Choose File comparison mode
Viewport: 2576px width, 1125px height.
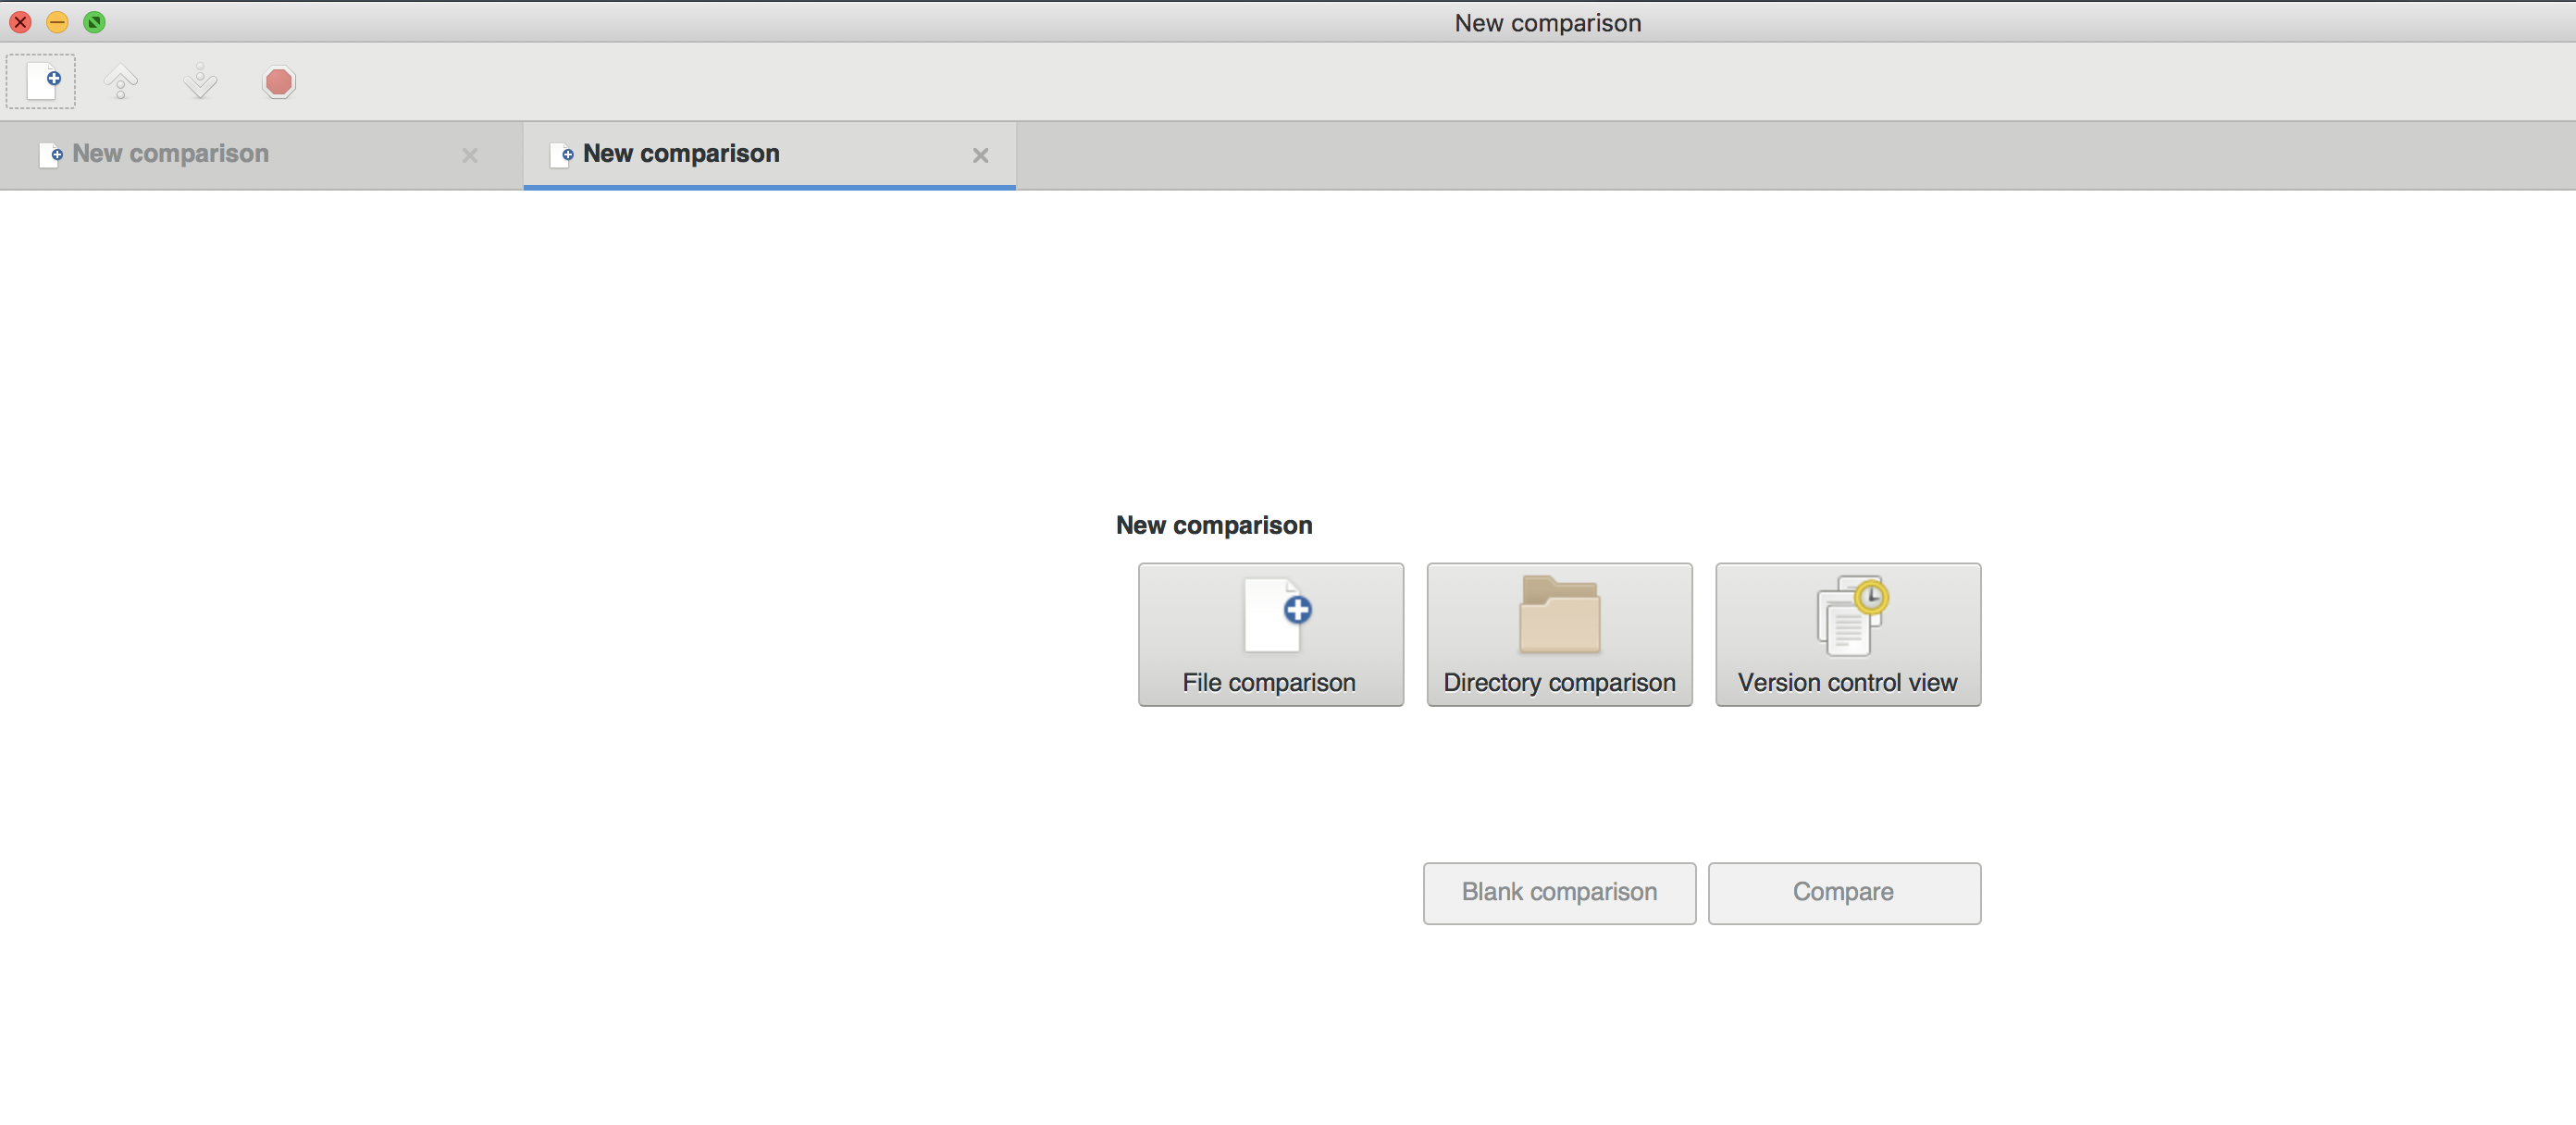[1270, 634]
